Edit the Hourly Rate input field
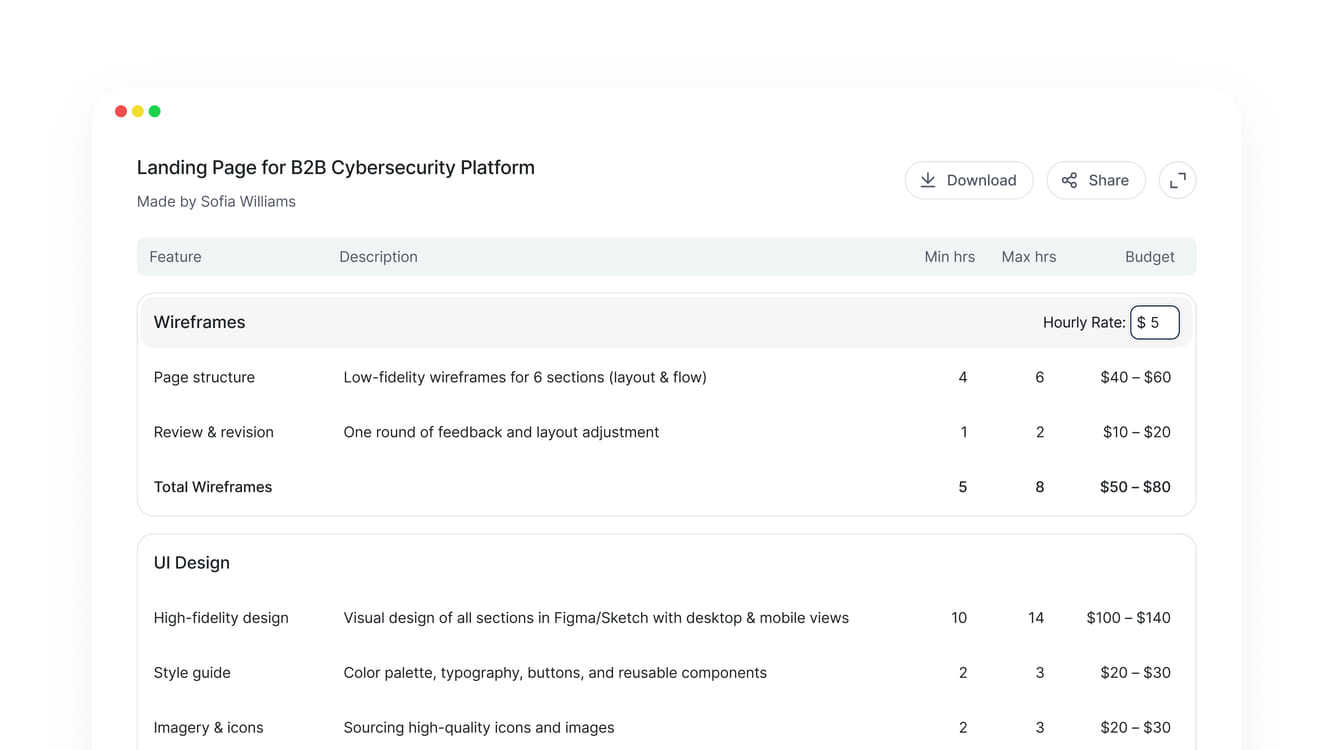Screen dimensions: 1333x750 1155,322
